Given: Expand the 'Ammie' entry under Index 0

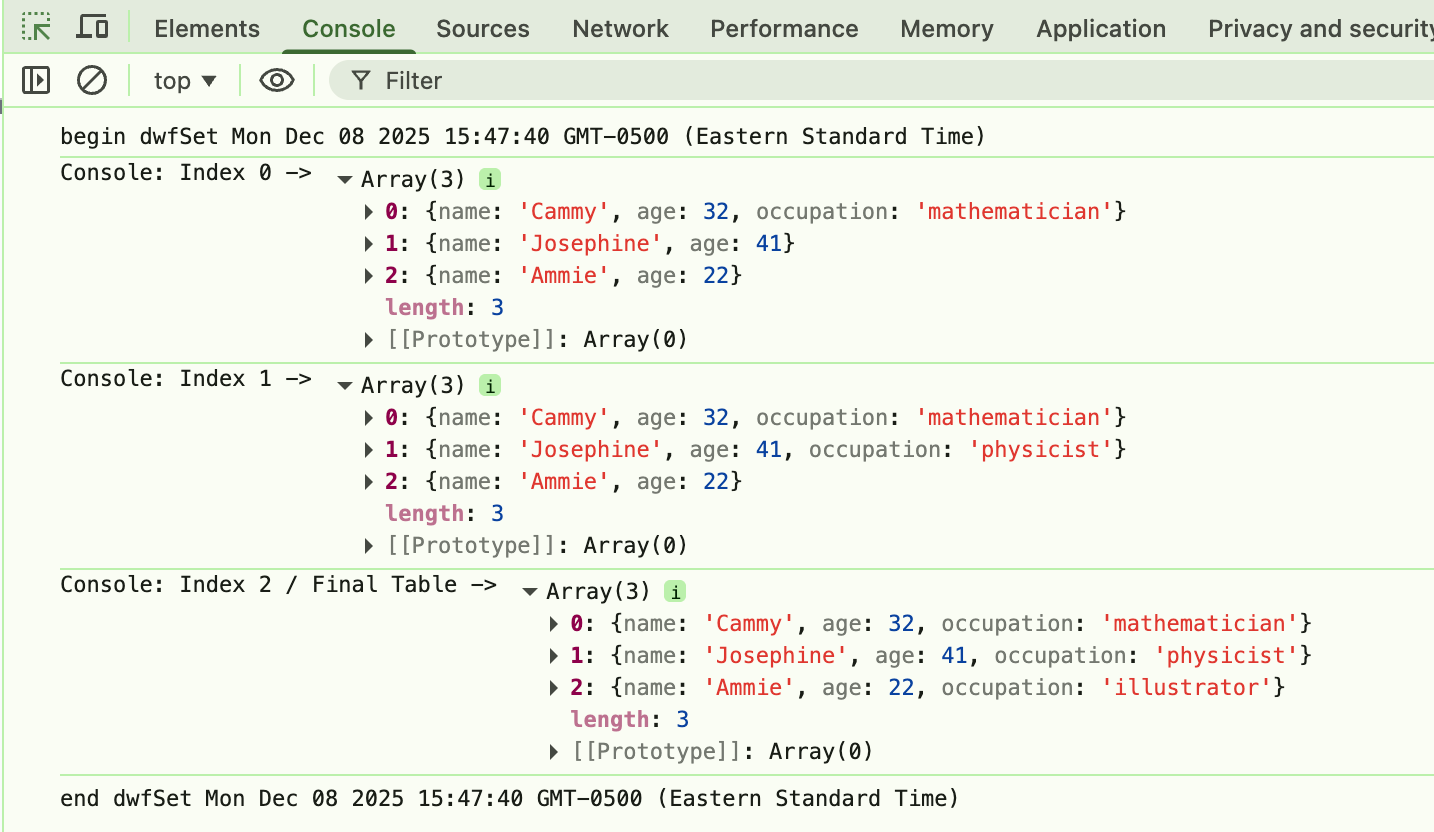Looking at the screenshot, I should (369, 275).
